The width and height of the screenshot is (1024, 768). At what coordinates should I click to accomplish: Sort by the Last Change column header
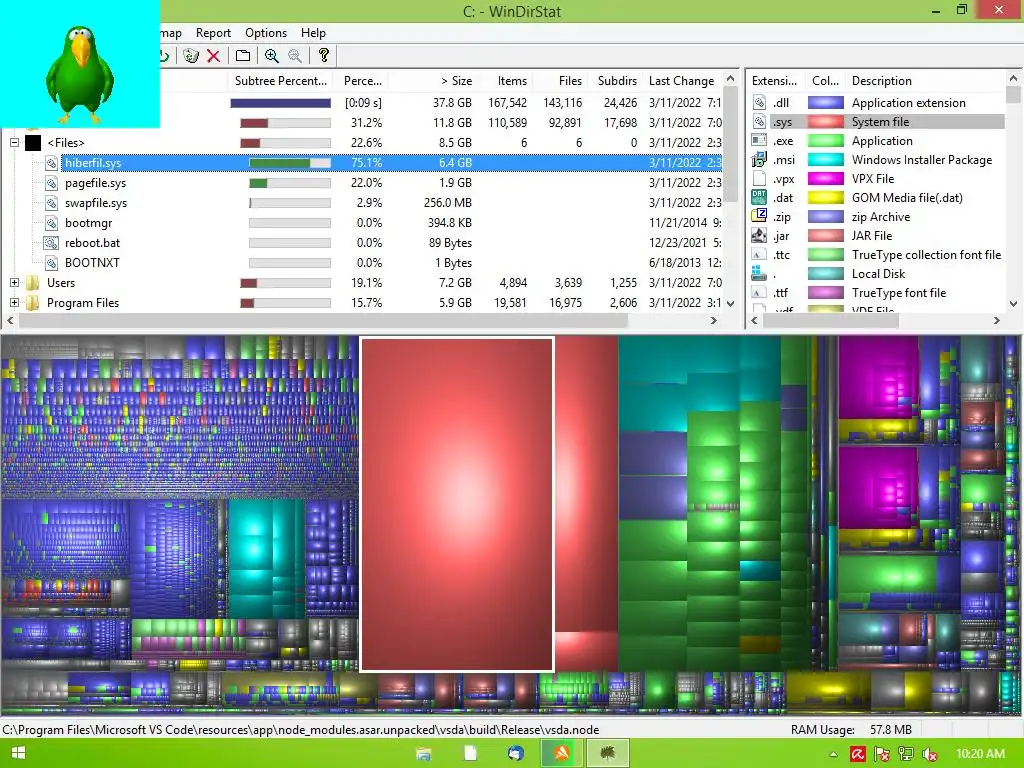coord(682,81)
